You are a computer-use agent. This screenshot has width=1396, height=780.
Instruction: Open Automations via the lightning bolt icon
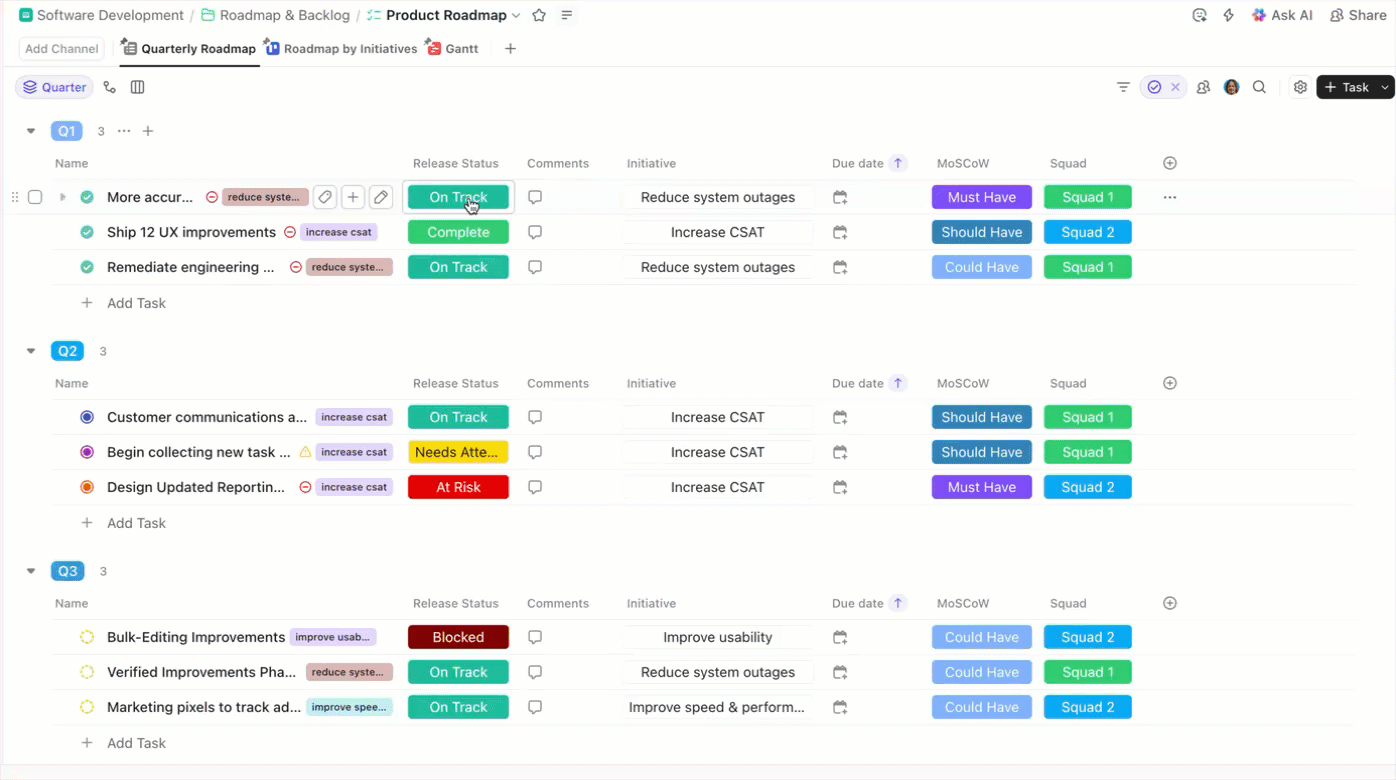tap(1229, 15)
